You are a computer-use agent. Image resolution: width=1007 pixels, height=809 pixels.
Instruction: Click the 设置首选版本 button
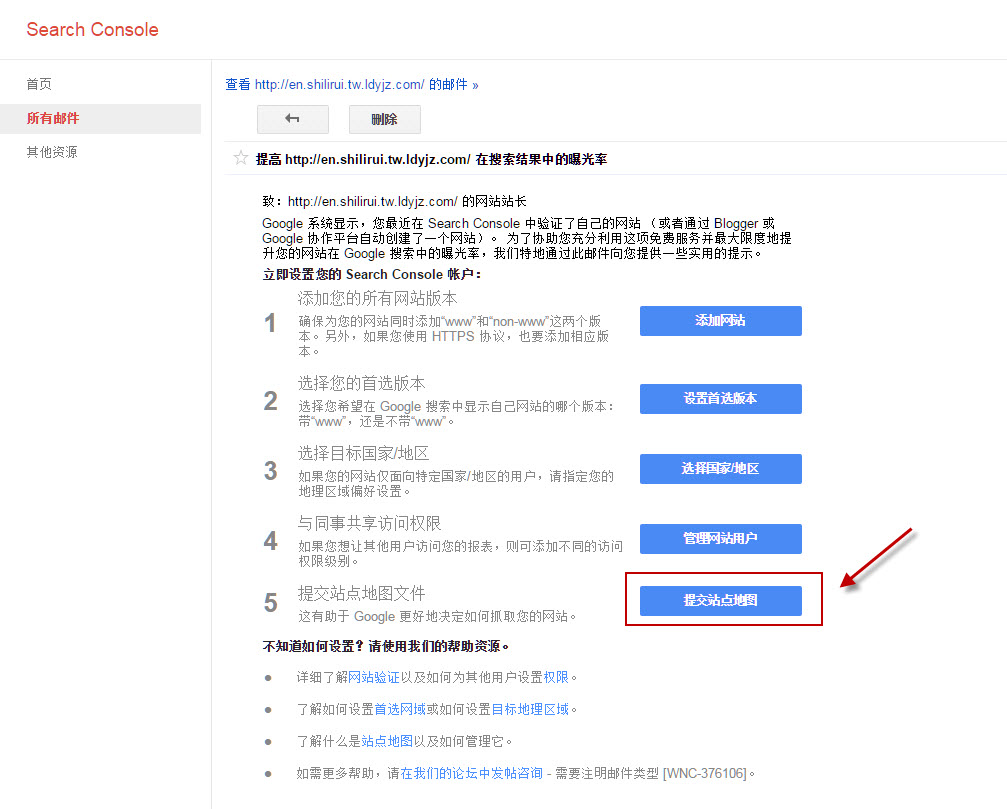(x=720, y=398)
